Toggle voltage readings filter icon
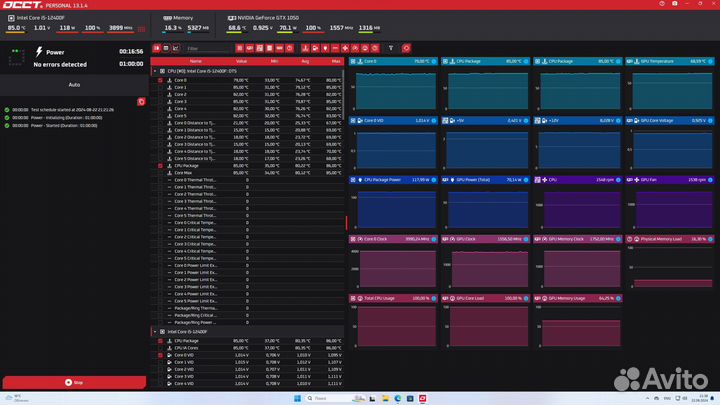The width and height of the screenshot is (720, 405). pos(315,48)
